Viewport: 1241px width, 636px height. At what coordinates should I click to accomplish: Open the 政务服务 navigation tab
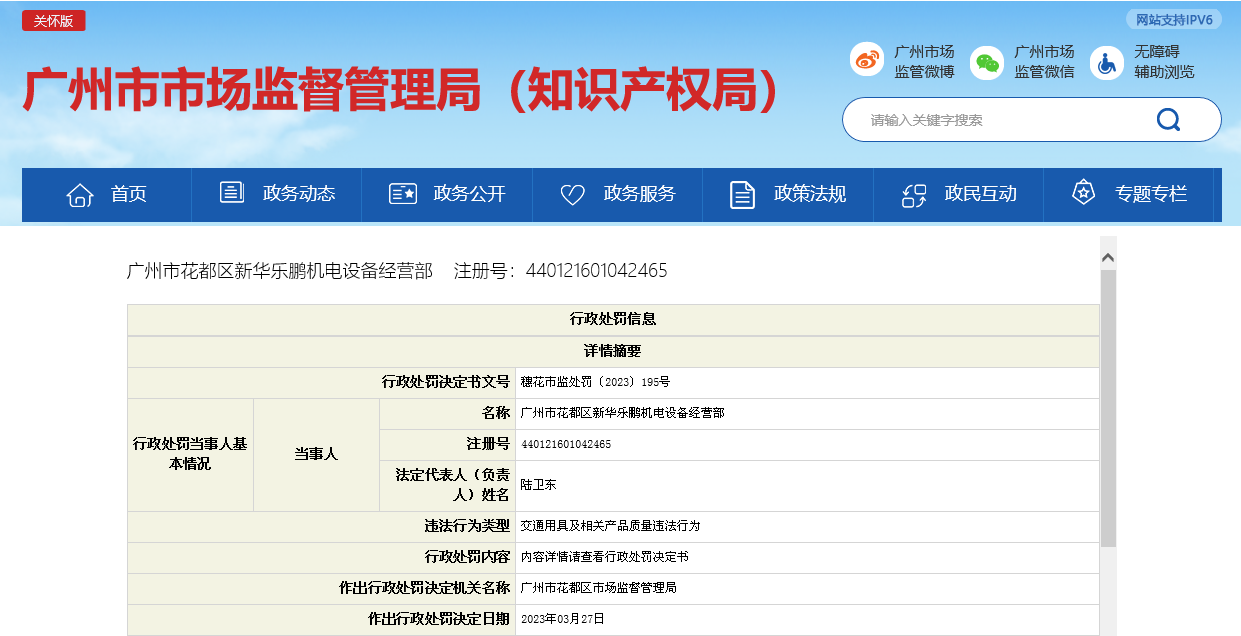click(x=618, y=195)
